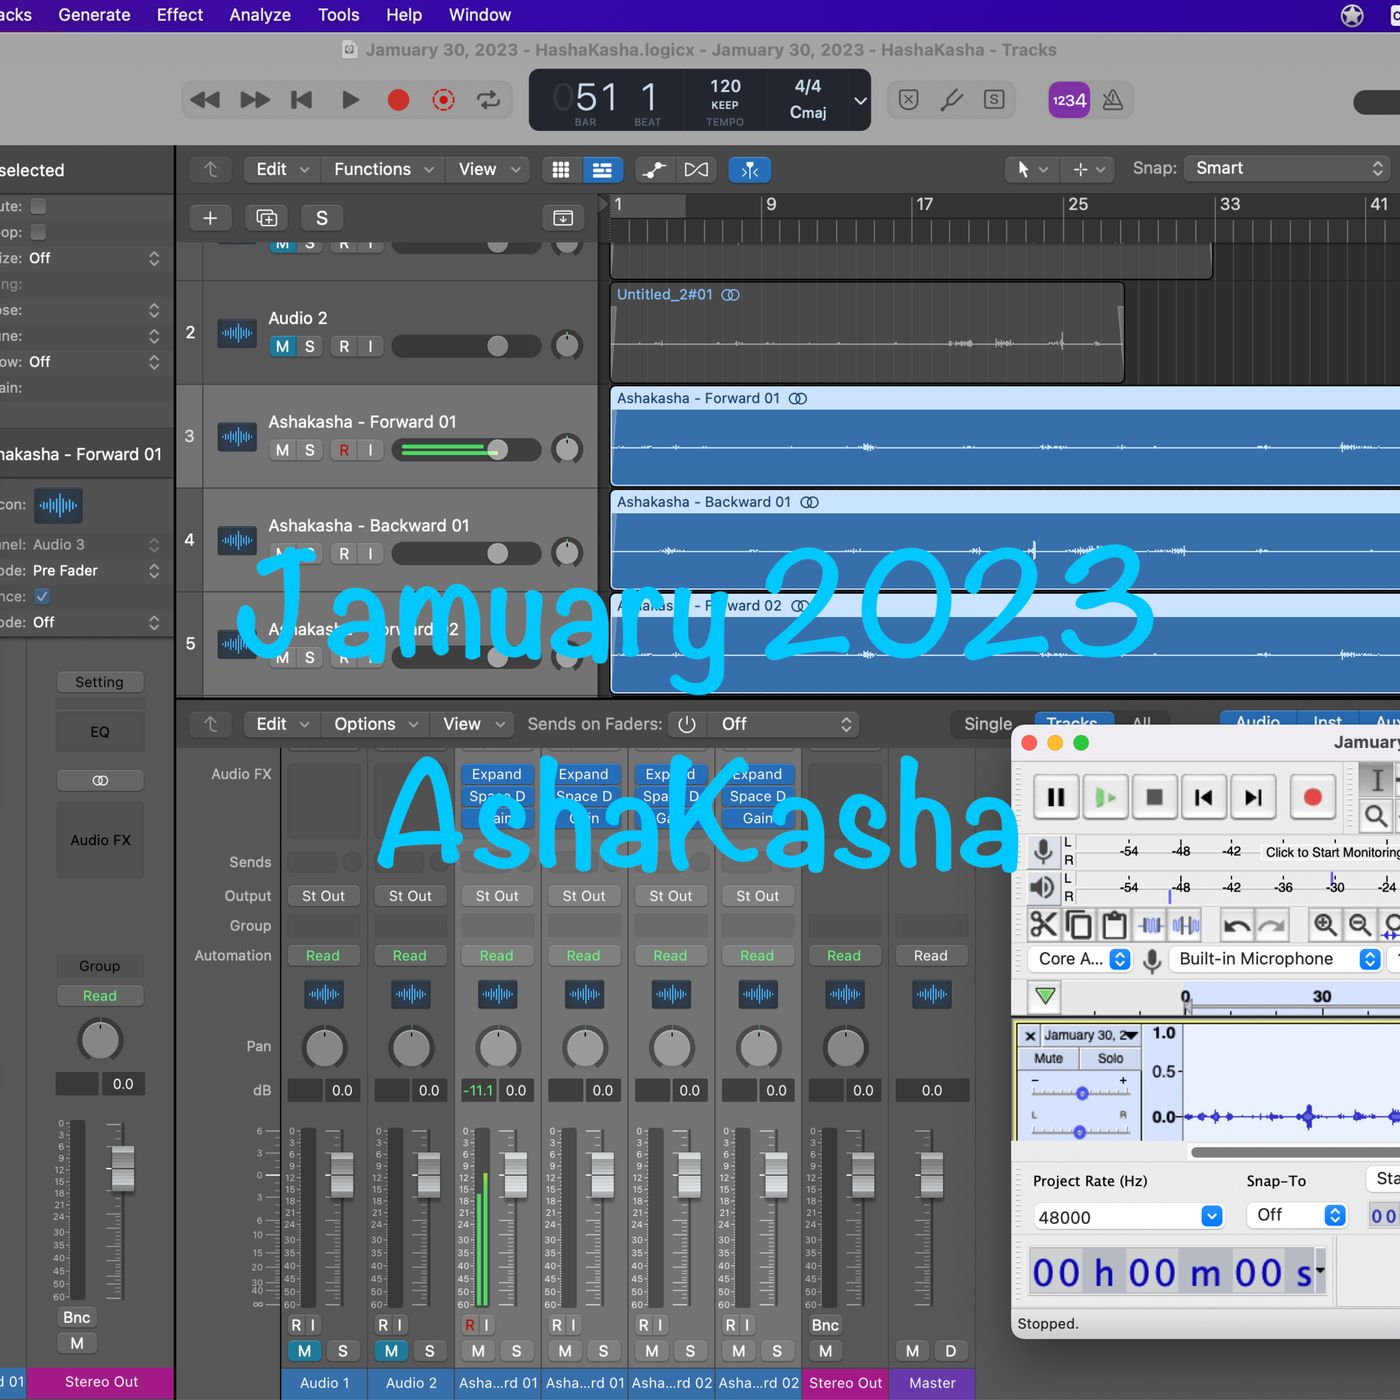Select the automation curve icon in Logic's toolbar
Viewport: 1400px width, 1400px height.
coord(653,169)
